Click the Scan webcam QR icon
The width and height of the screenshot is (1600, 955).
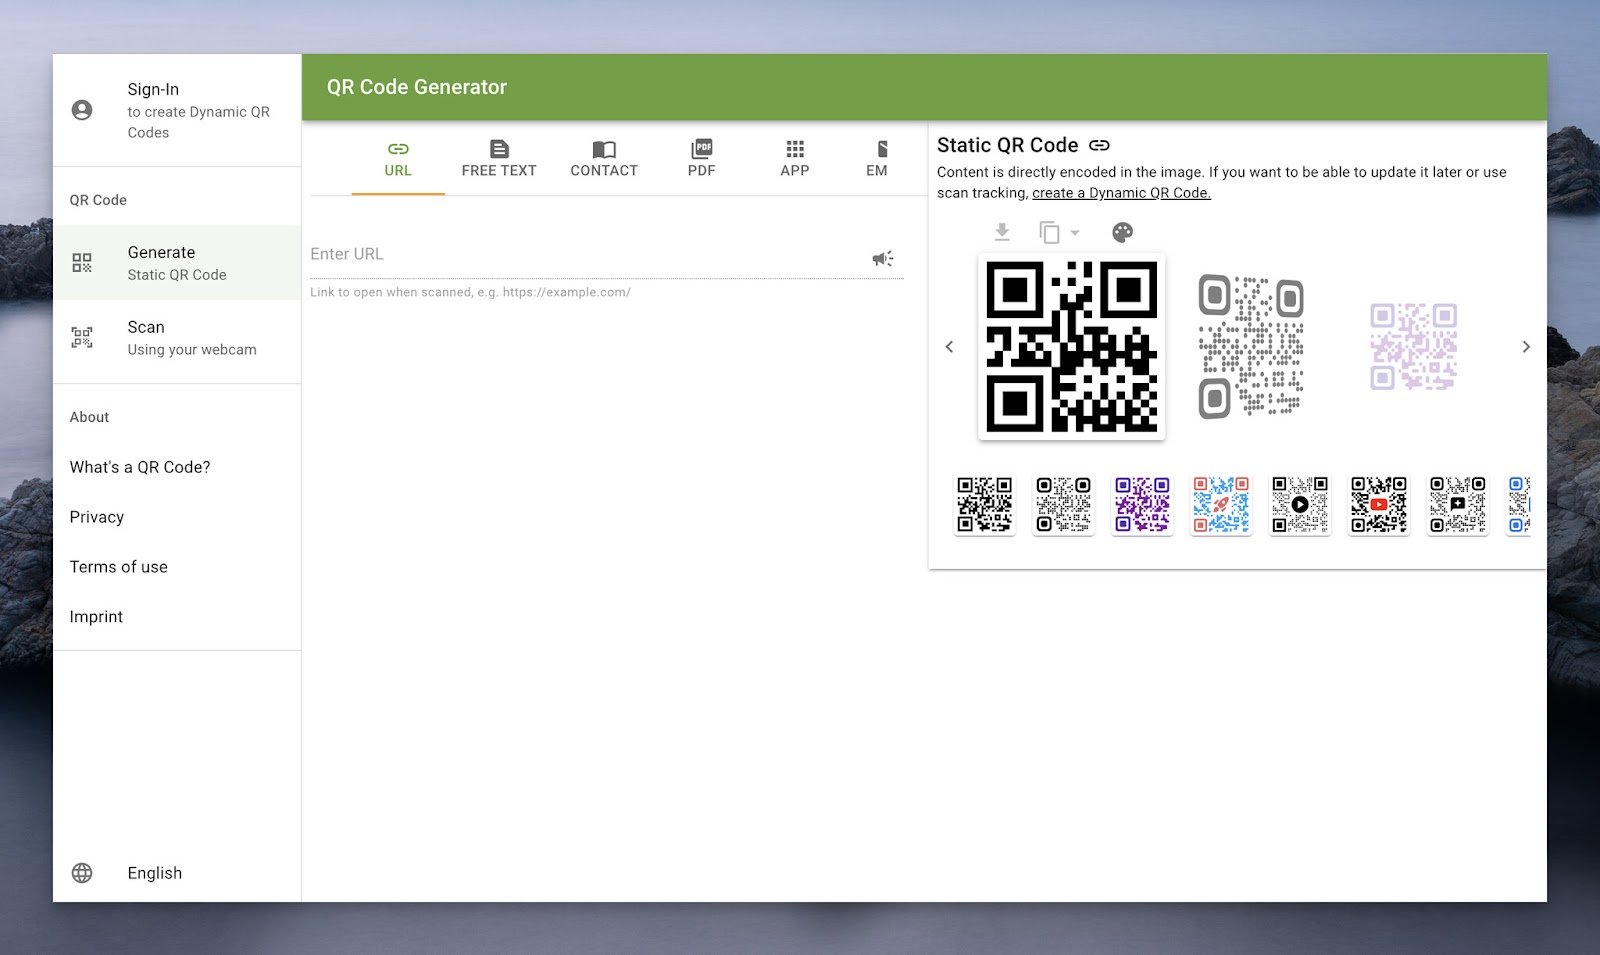[82, 337]
